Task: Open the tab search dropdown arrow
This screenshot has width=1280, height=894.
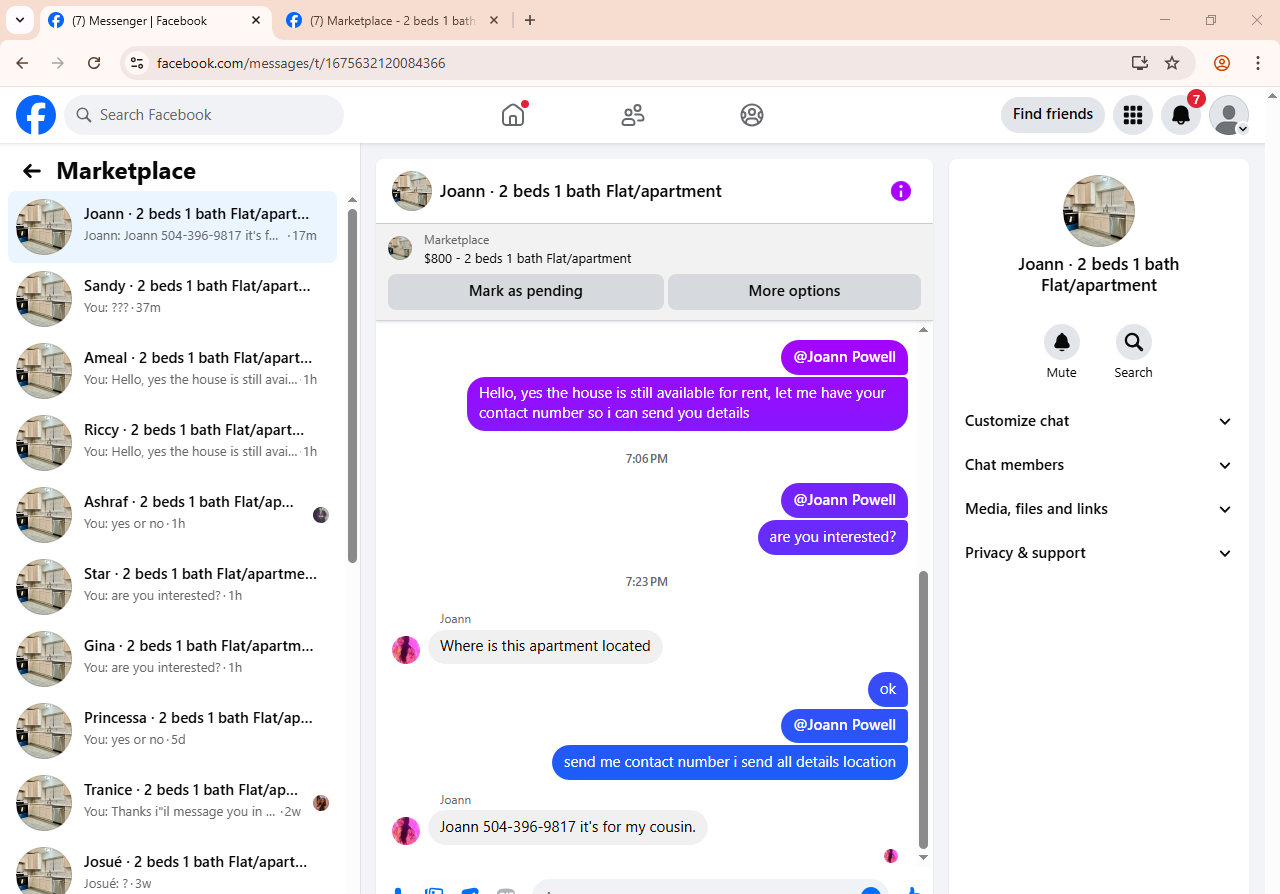Action: point(19,20)
